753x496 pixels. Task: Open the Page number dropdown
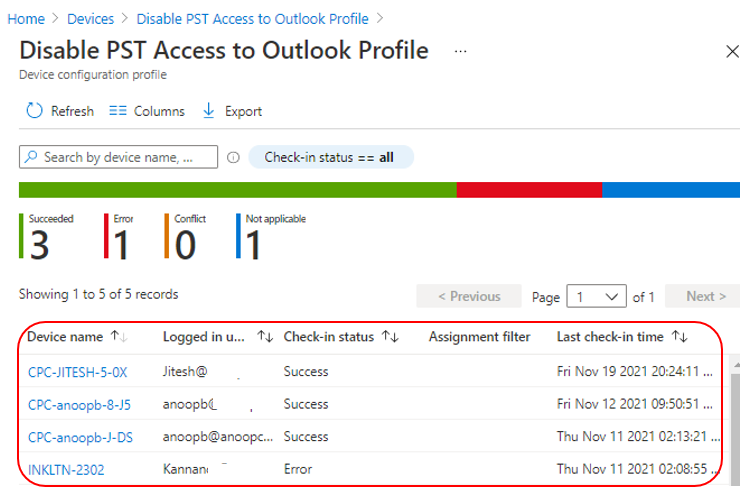click(x=596, y=296)
